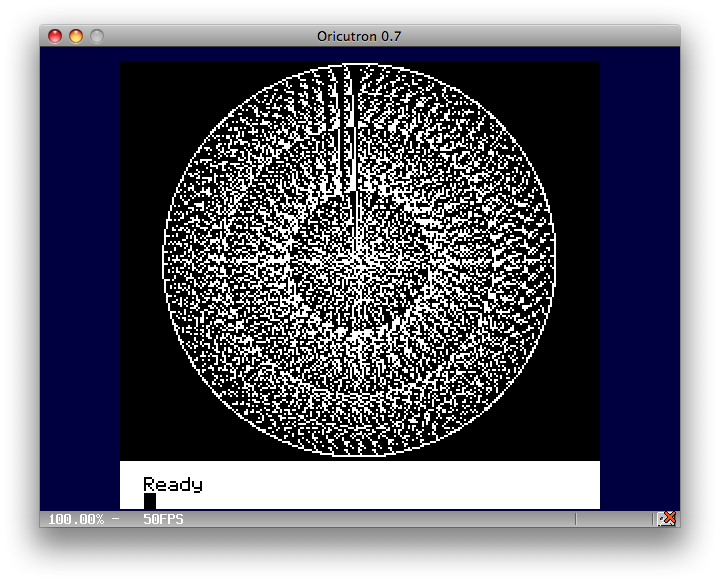Minimize the Oricutron window with the yellow button

pos(76,36)
